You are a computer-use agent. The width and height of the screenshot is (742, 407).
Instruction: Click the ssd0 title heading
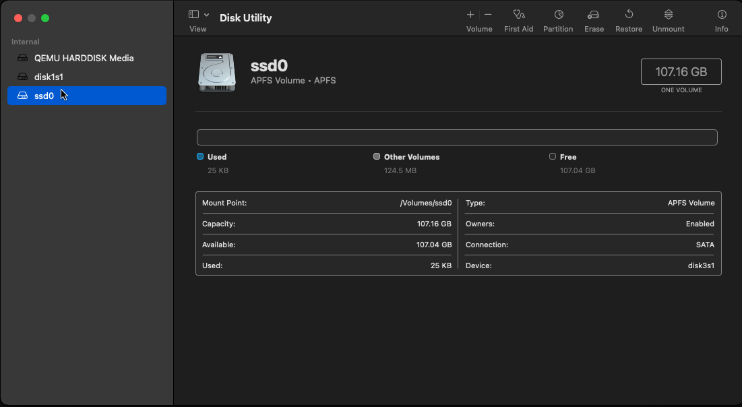(x=269, y=65)
